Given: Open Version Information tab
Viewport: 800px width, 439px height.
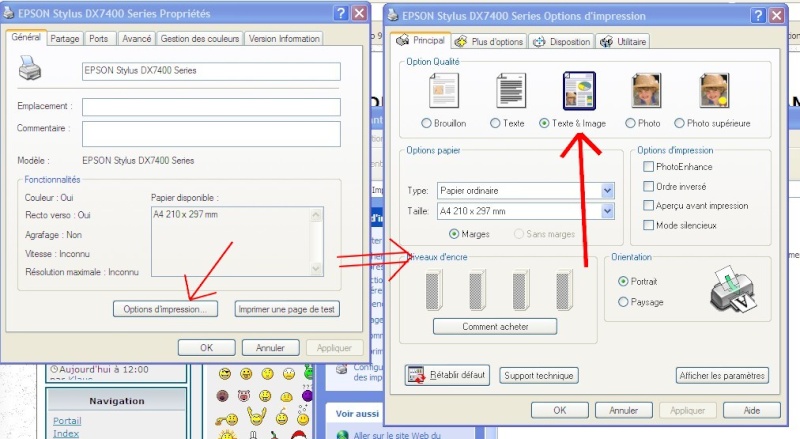Looking at the screenshot, I should [x=284, y=38].
